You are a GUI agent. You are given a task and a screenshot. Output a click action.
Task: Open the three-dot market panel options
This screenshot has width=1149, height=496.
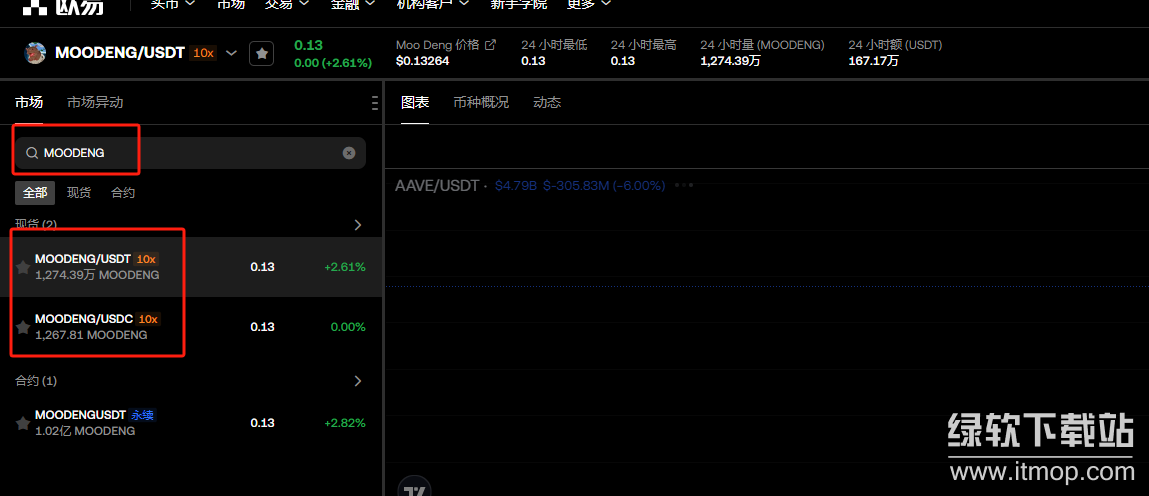tap(374, 103)
